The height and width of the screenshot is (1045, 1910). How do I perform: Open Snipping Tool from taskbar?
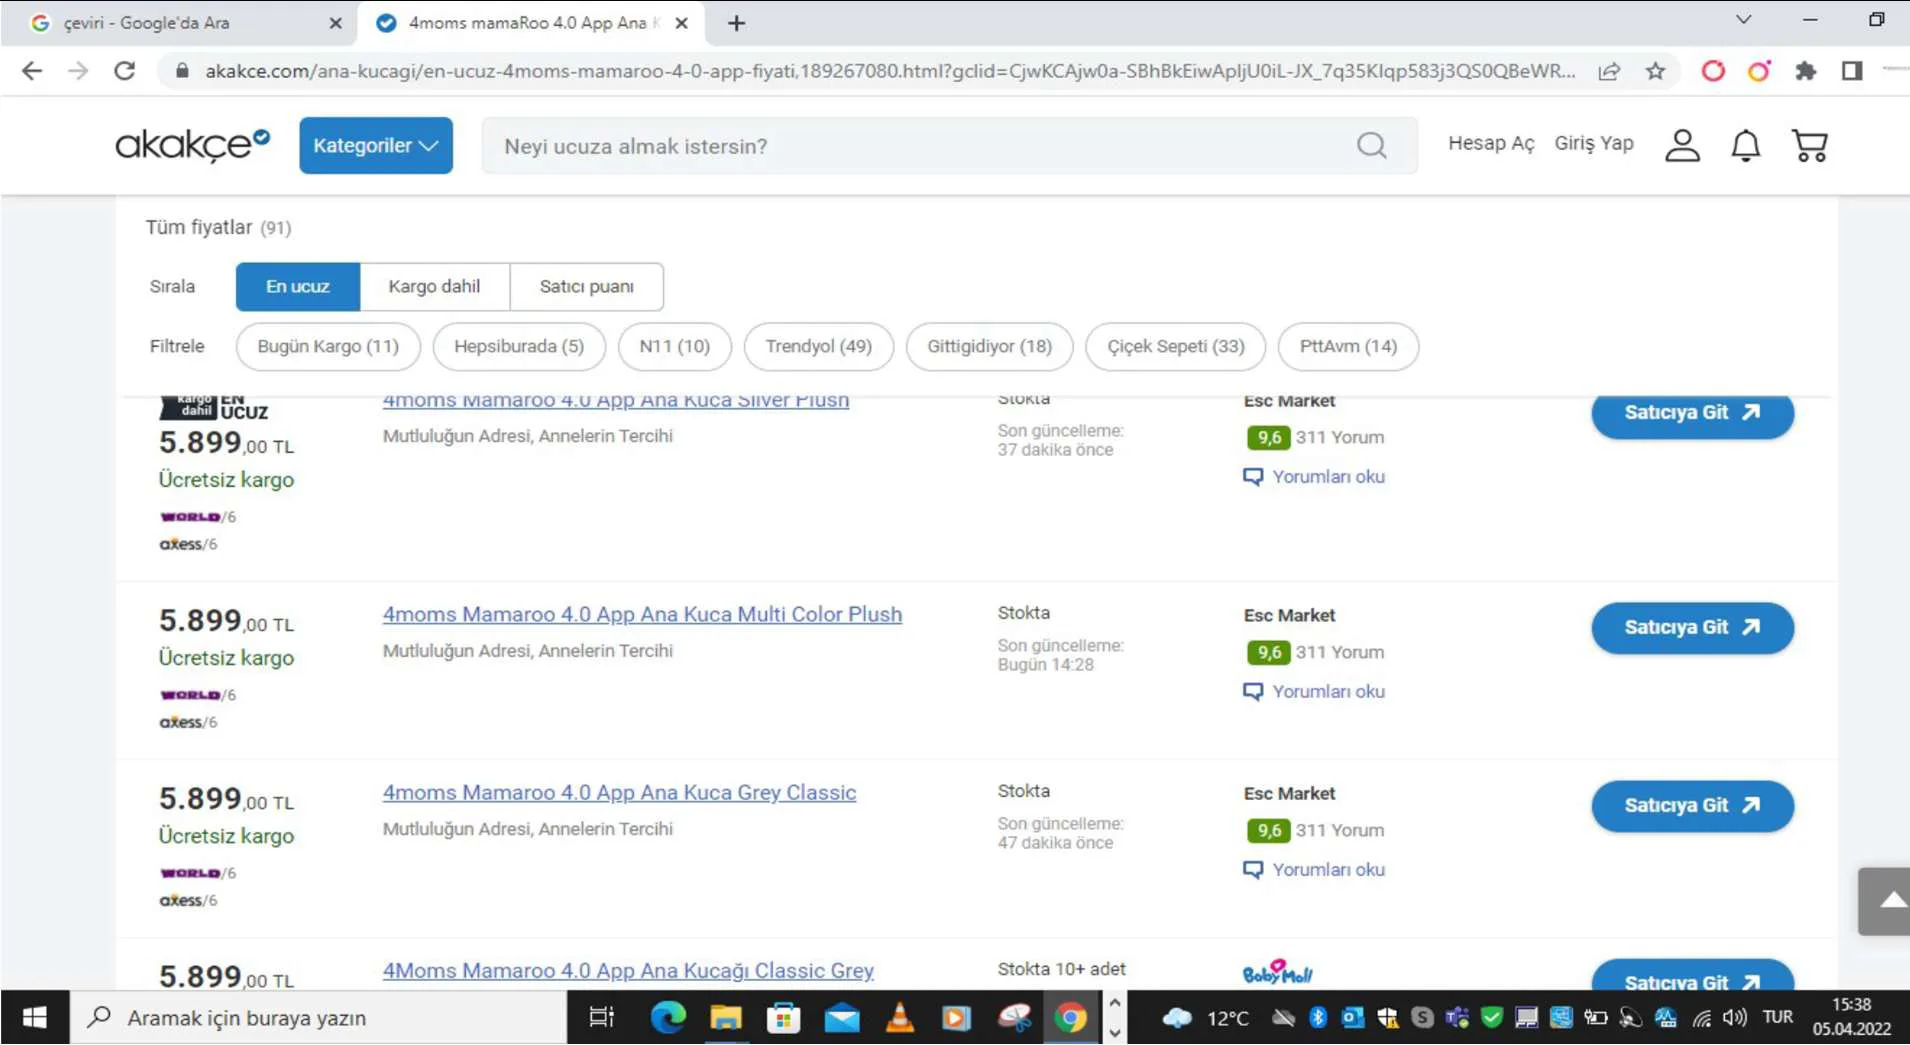coord(1014,1018)
